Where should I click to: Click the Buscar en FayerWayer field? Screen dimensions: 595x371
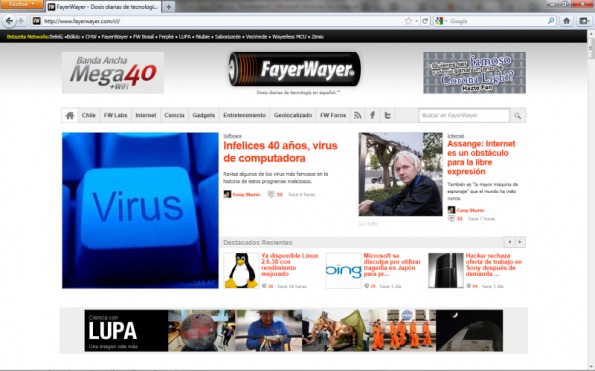click(x=464, y=115)
